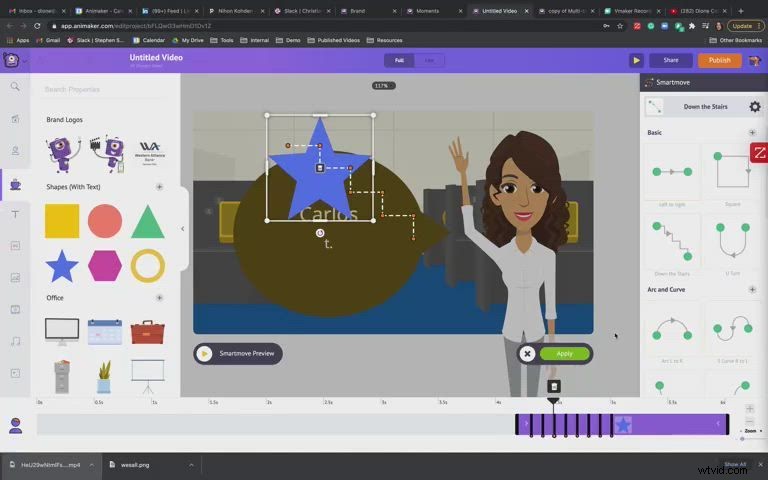Insert the yellow ring shape
768x480 pixels.
(147, 266)
